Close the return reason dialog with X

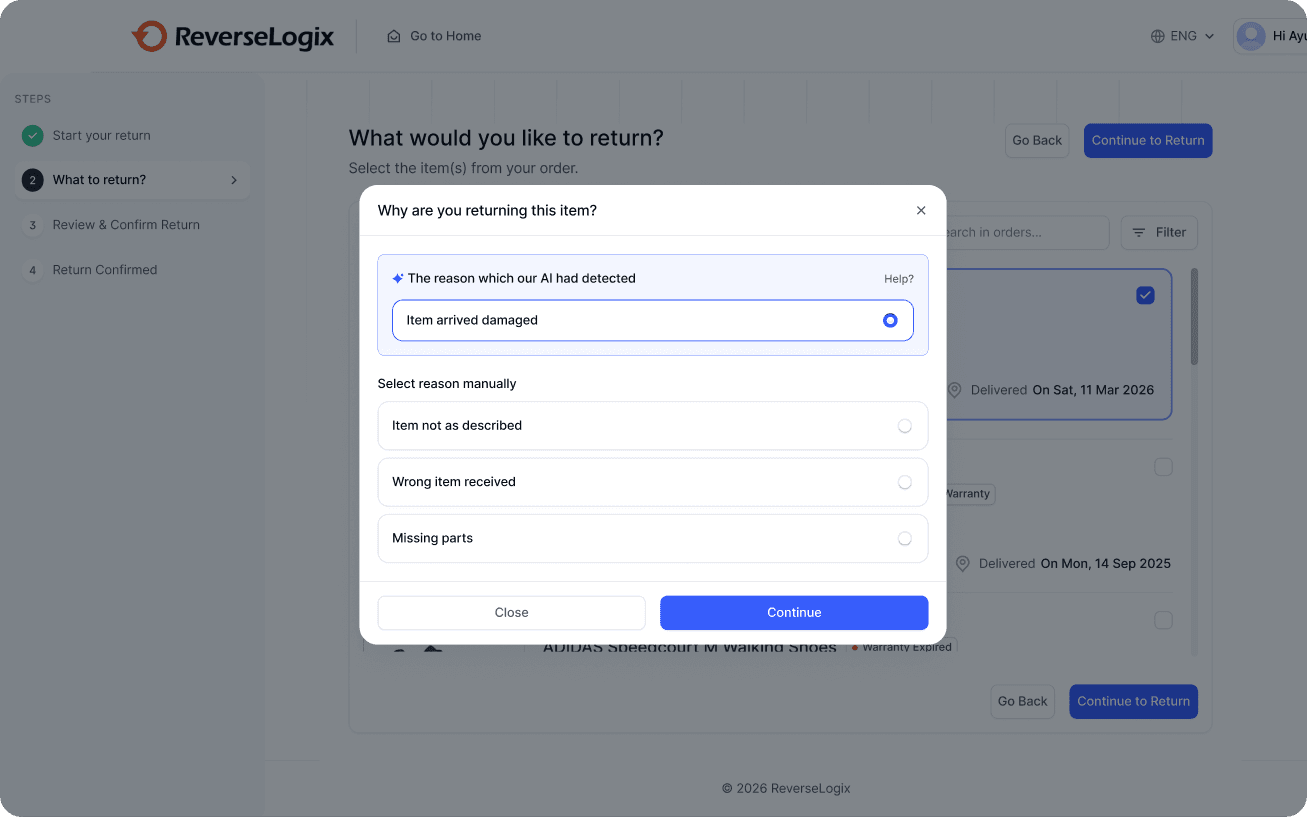921,210
